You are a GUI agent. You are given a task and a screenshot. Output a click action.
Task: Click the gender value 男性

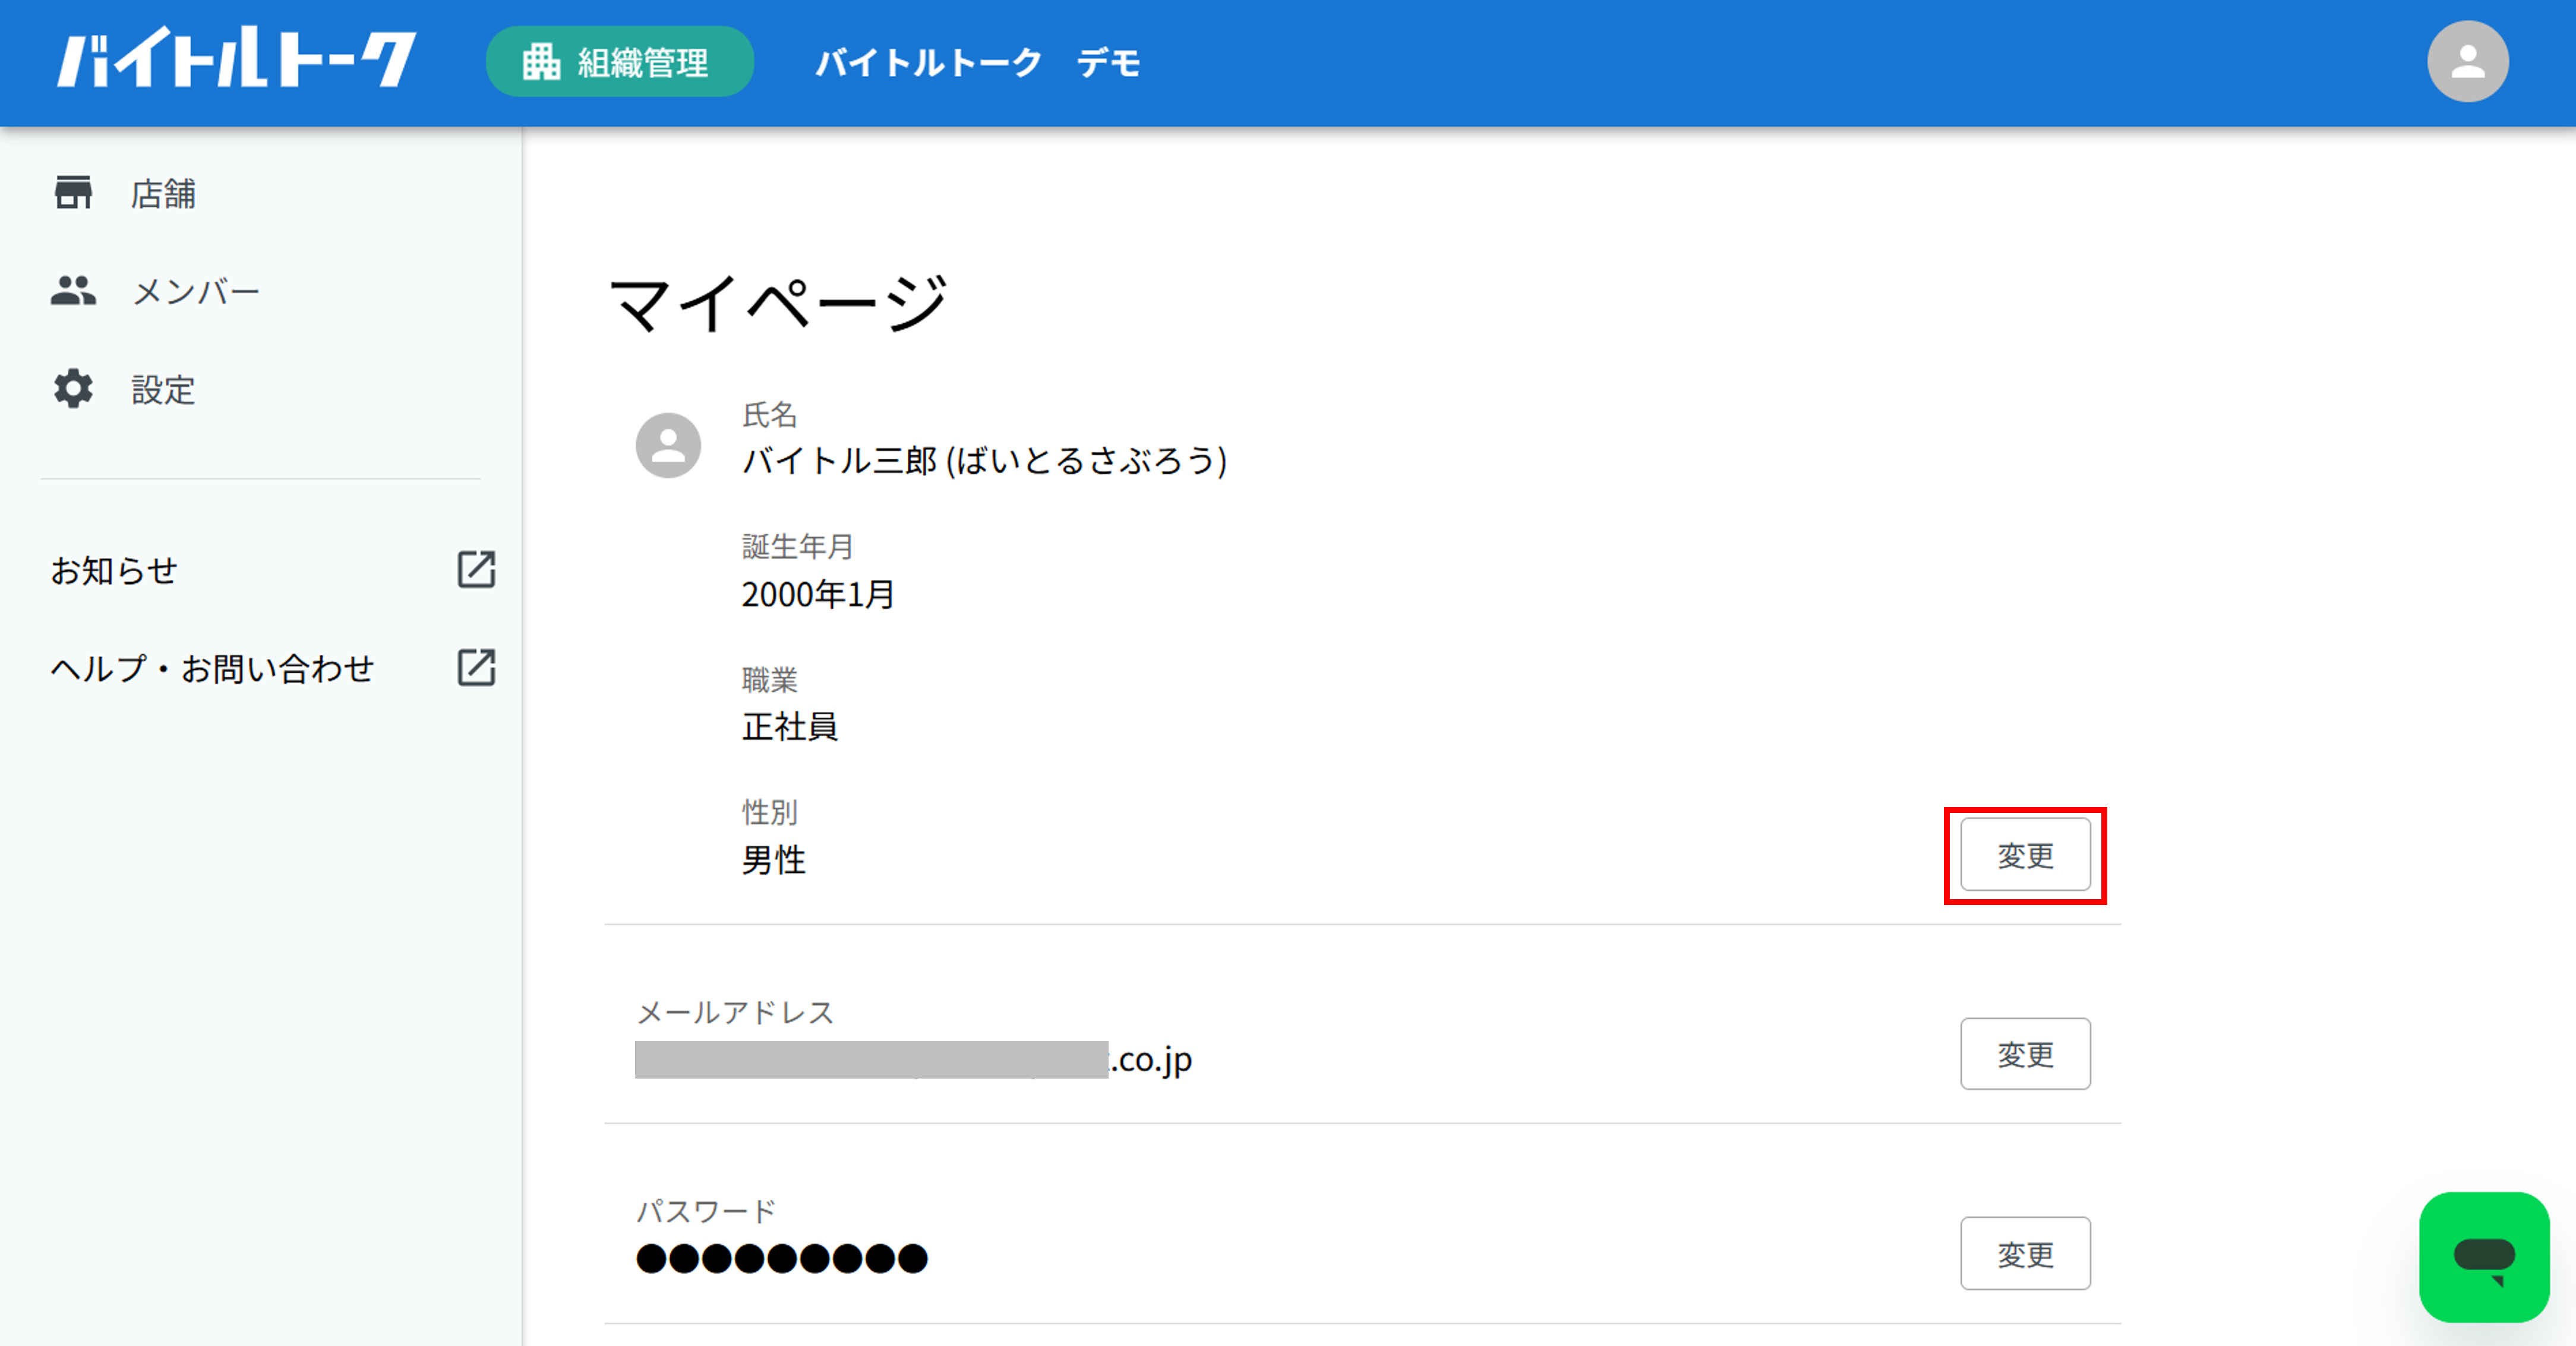(773, 859)
